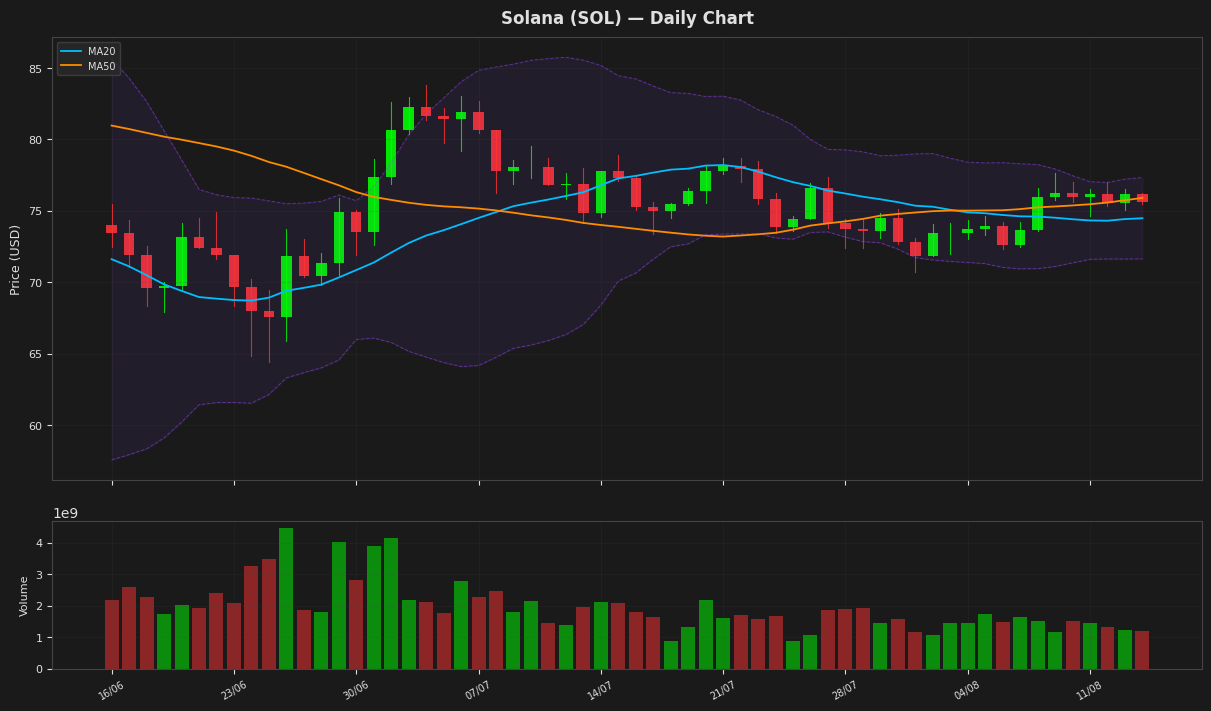This screenshot has width=1211, height=711.
Task: Click the chart title Solana (SOL) — Daily Chart
Action: pos(627,19)
